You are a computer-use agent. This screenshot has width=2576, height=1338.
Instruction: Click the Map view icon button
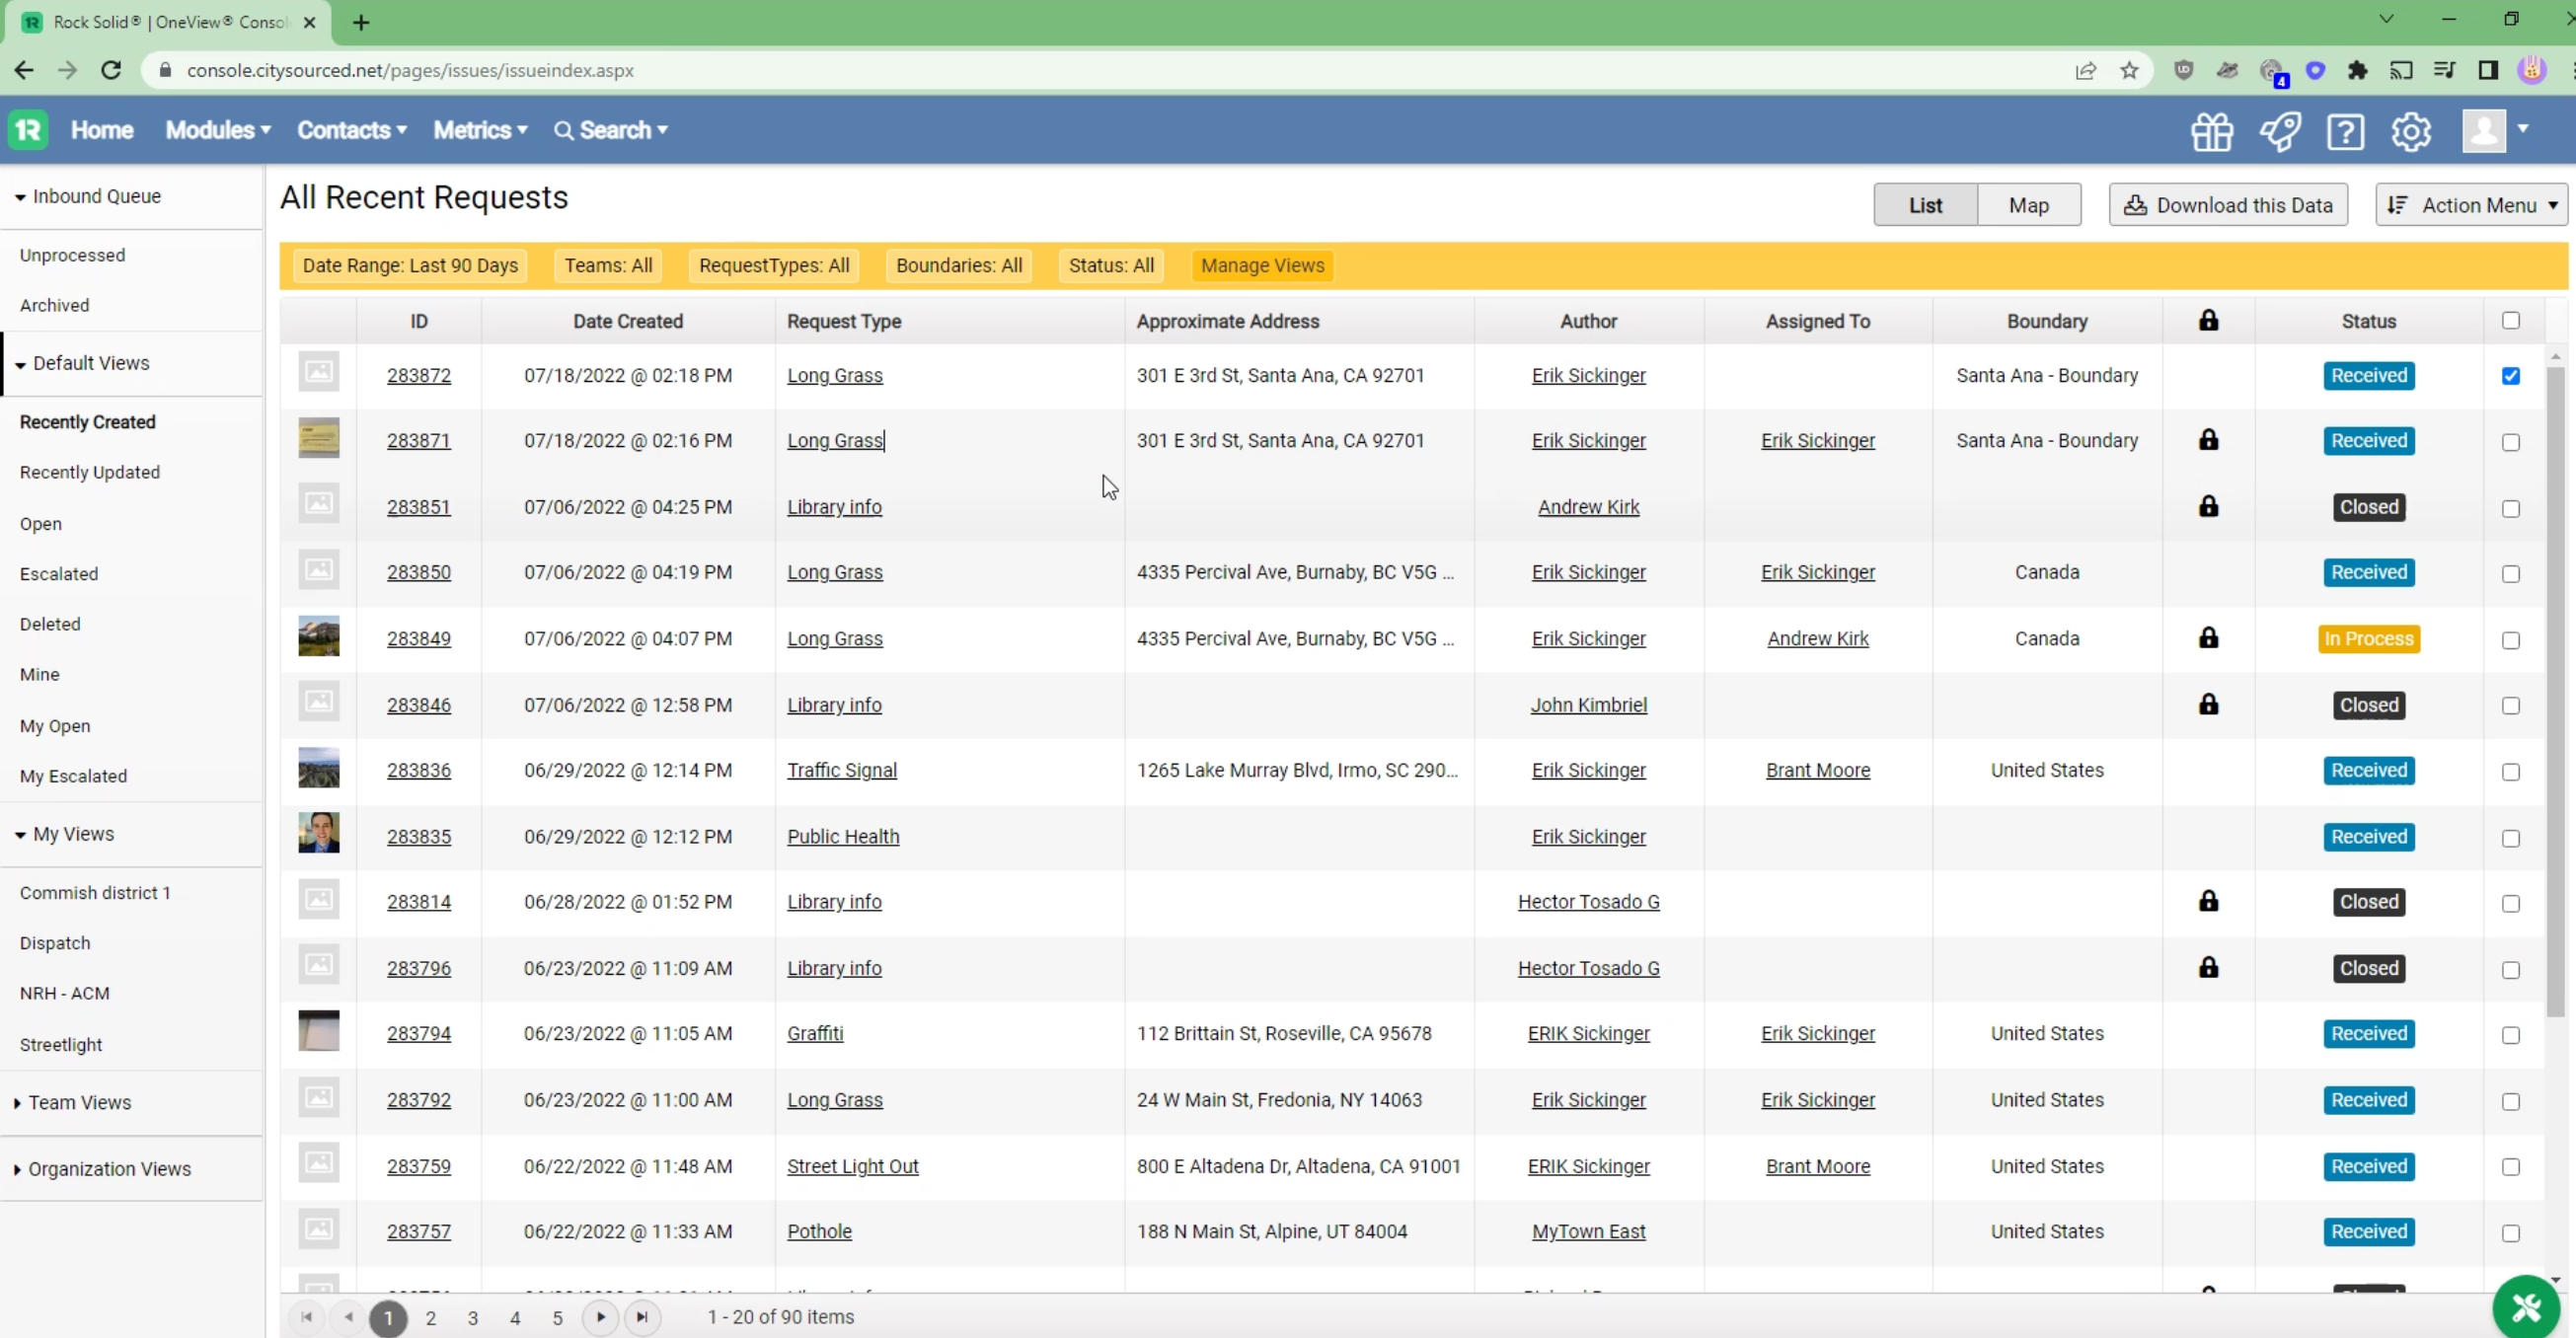(2029, 204)
